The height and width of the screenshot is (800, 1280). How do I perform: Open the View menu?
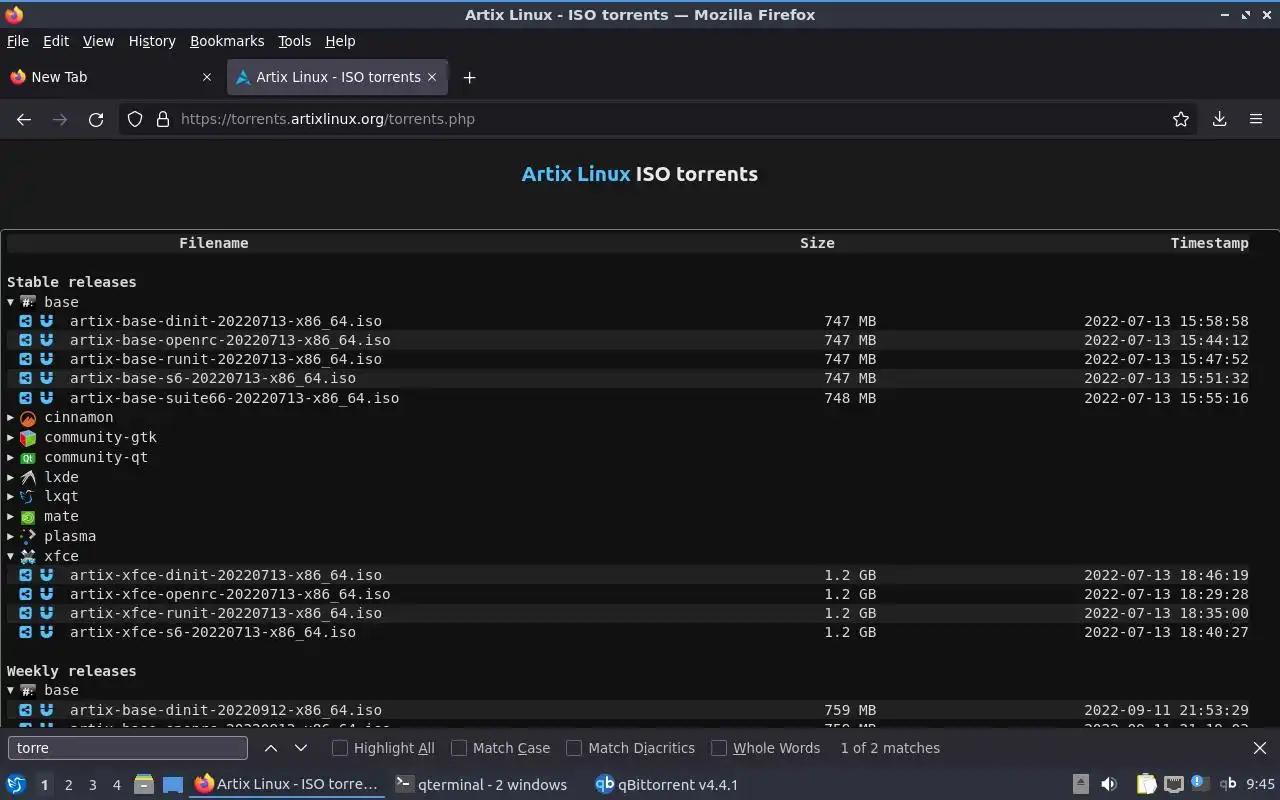[98, 41]
